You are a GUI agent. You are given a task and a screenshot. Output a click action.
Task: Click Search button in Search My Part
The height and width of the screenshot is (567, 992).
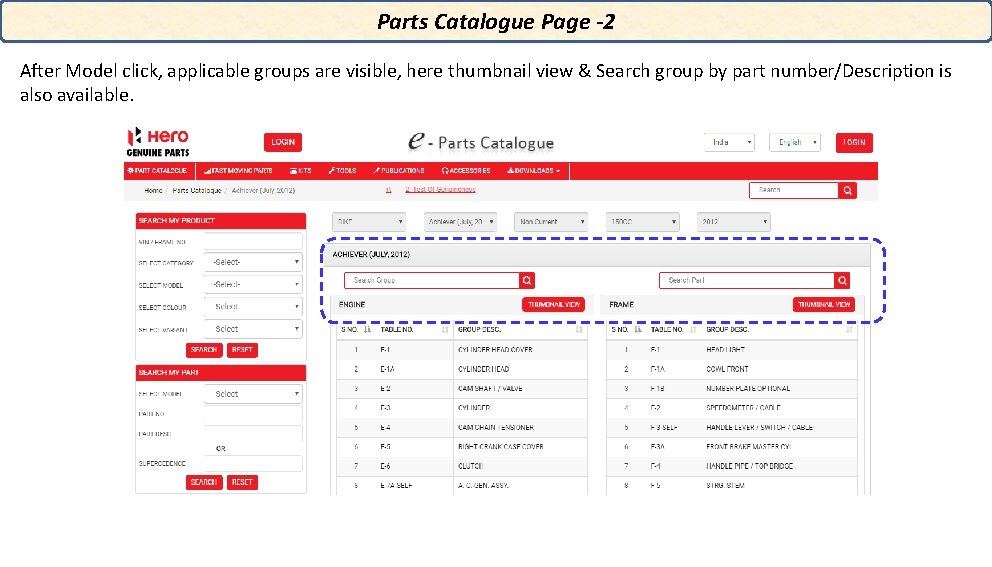tap(204, 482)
